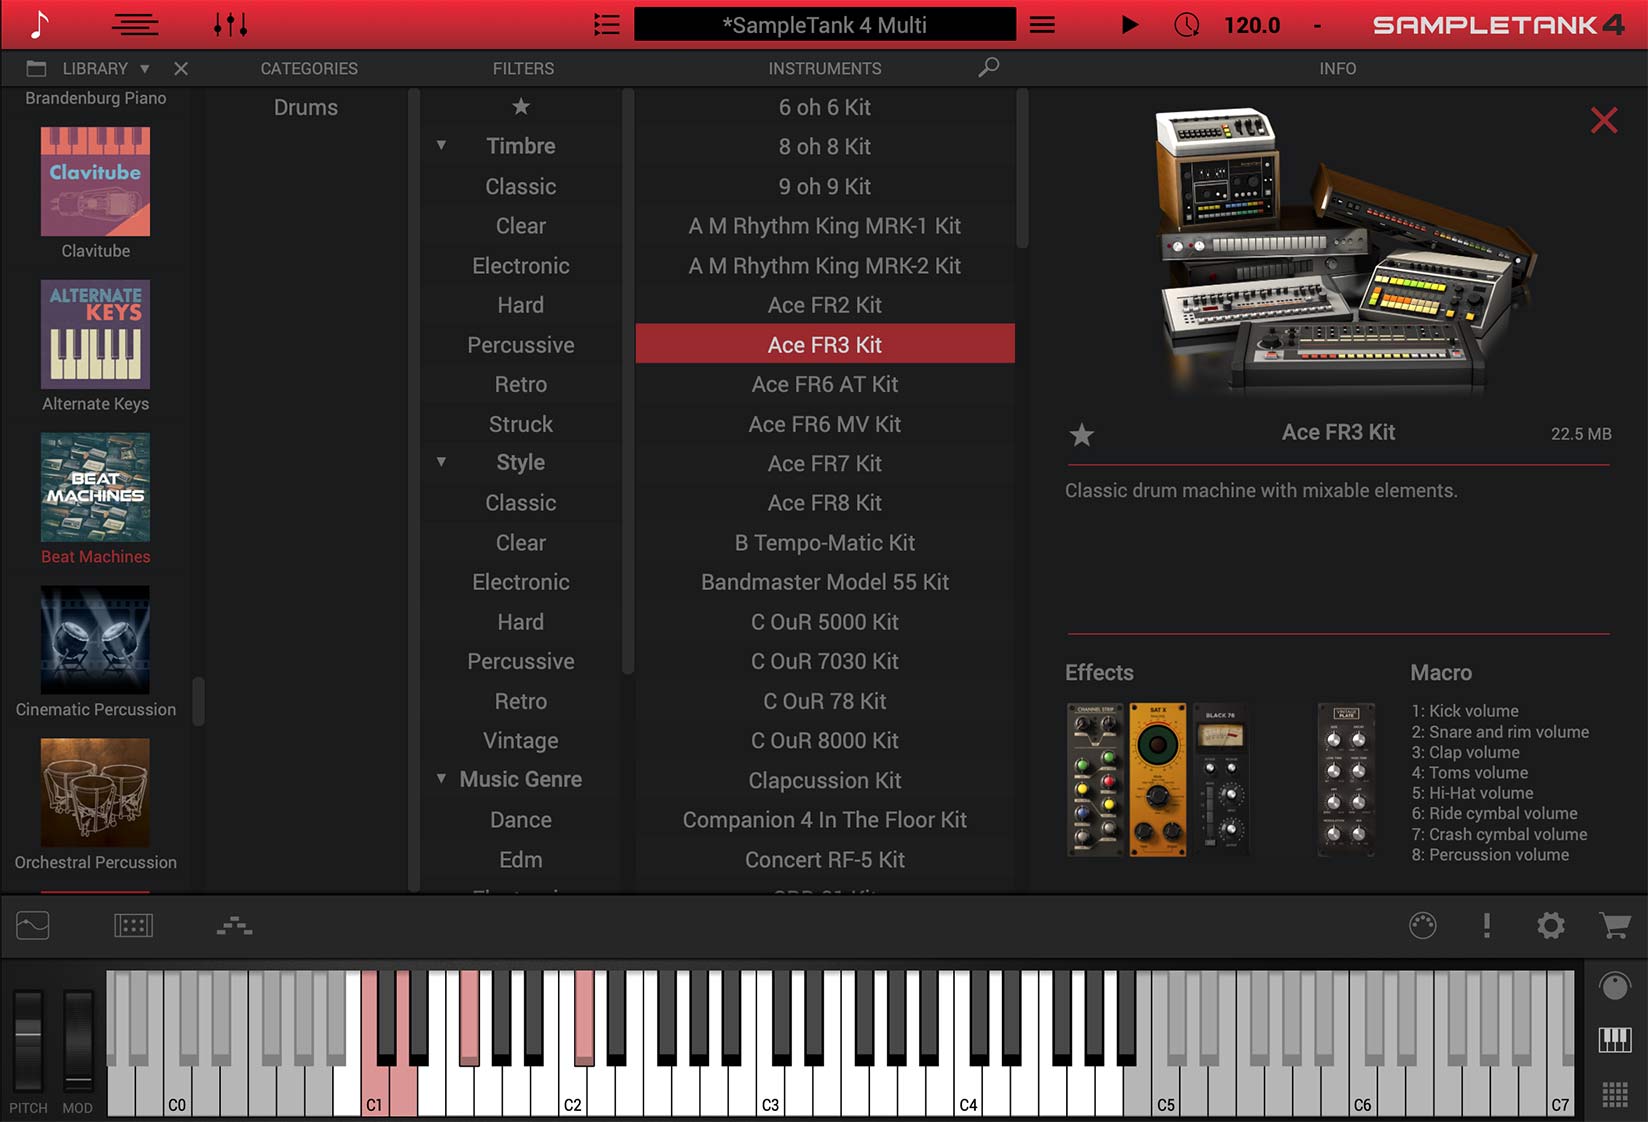The height and width of the screenshot is (1122, 1648).
Task: Activate the Dance music genre filter
Action: [x=520, y=819]
